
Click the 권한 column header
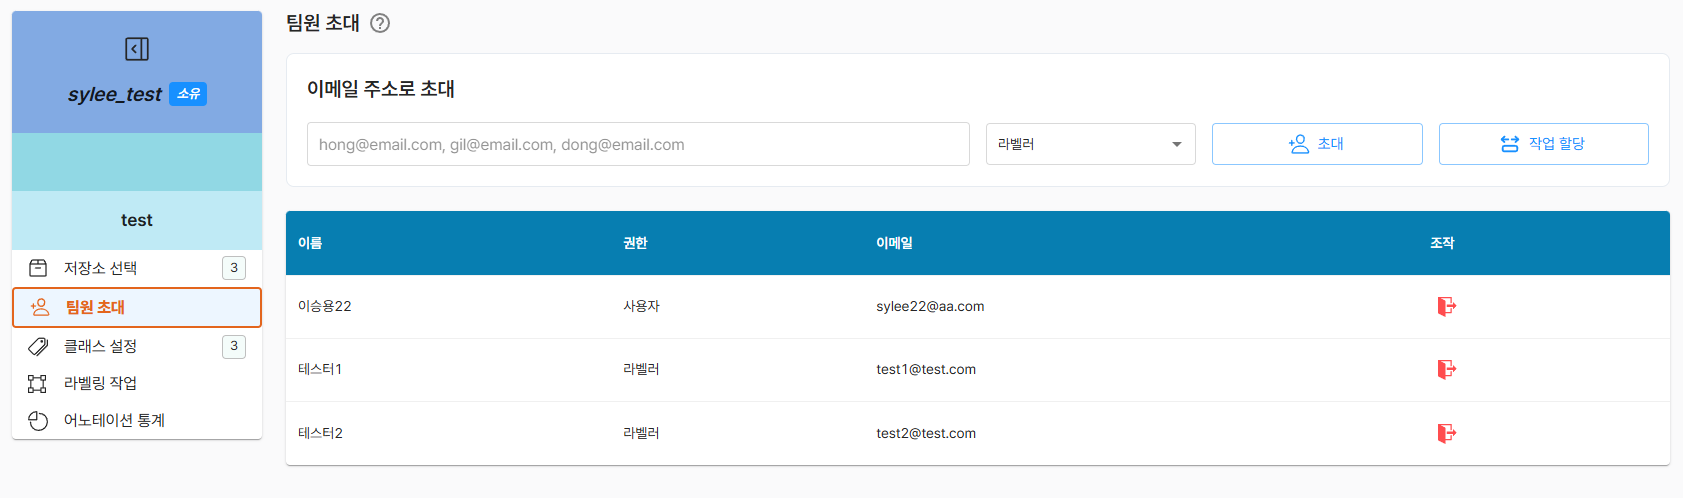(635, 243)
